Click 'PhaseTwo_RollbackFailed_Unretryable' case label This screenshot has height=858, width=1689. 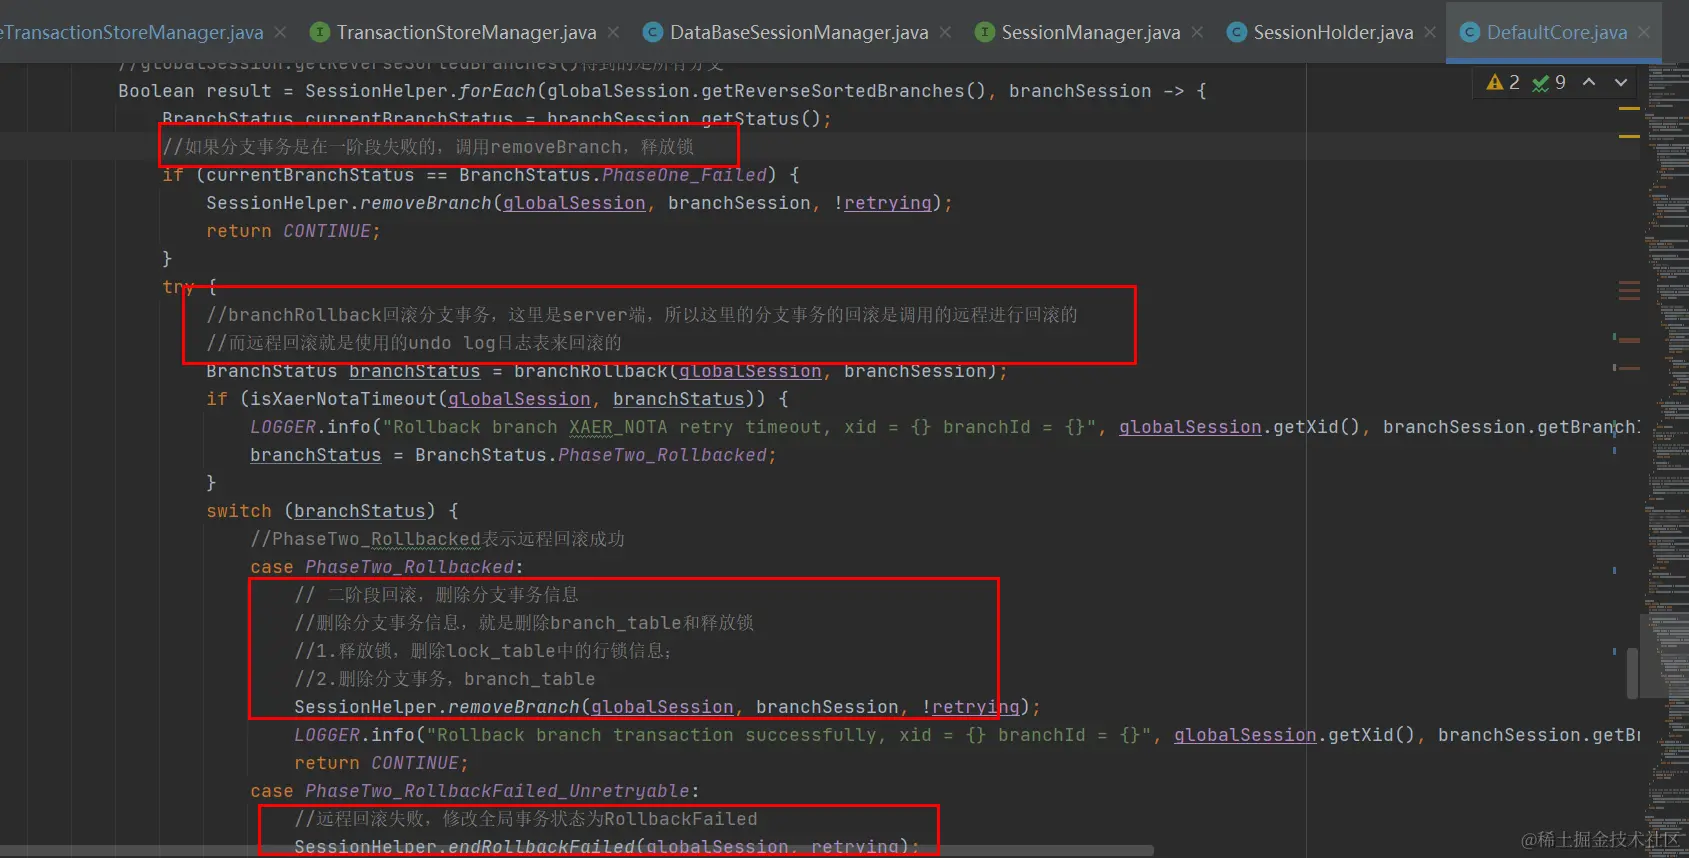pos(497,791)
